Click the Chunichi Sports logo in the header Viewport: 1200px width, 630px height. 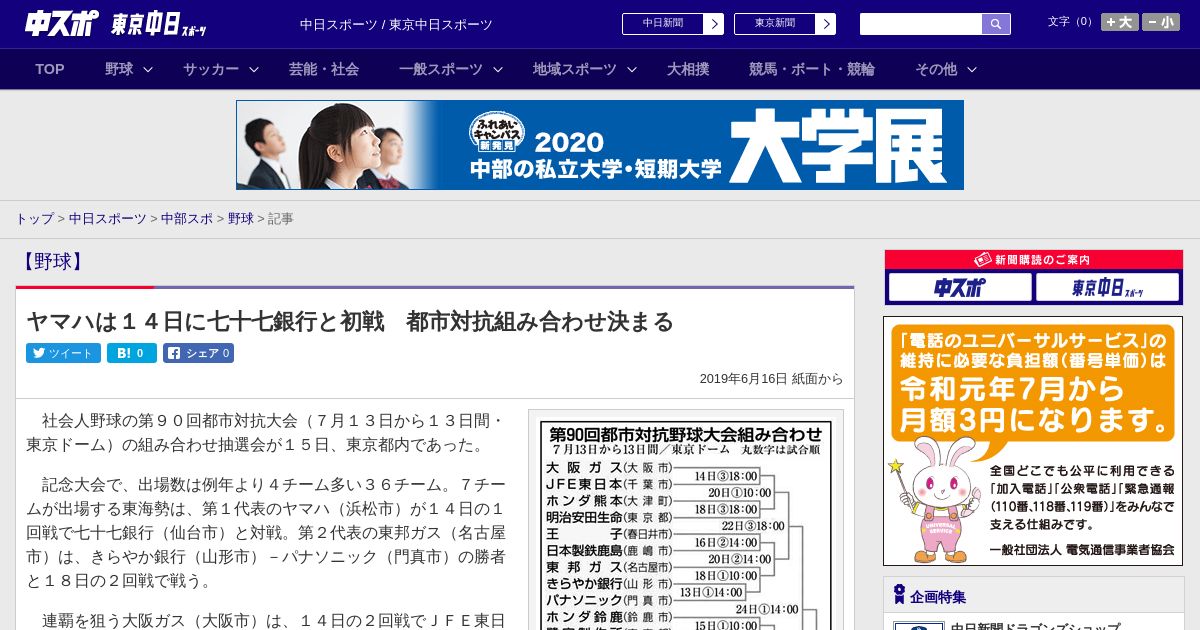(x=61, y=24)
